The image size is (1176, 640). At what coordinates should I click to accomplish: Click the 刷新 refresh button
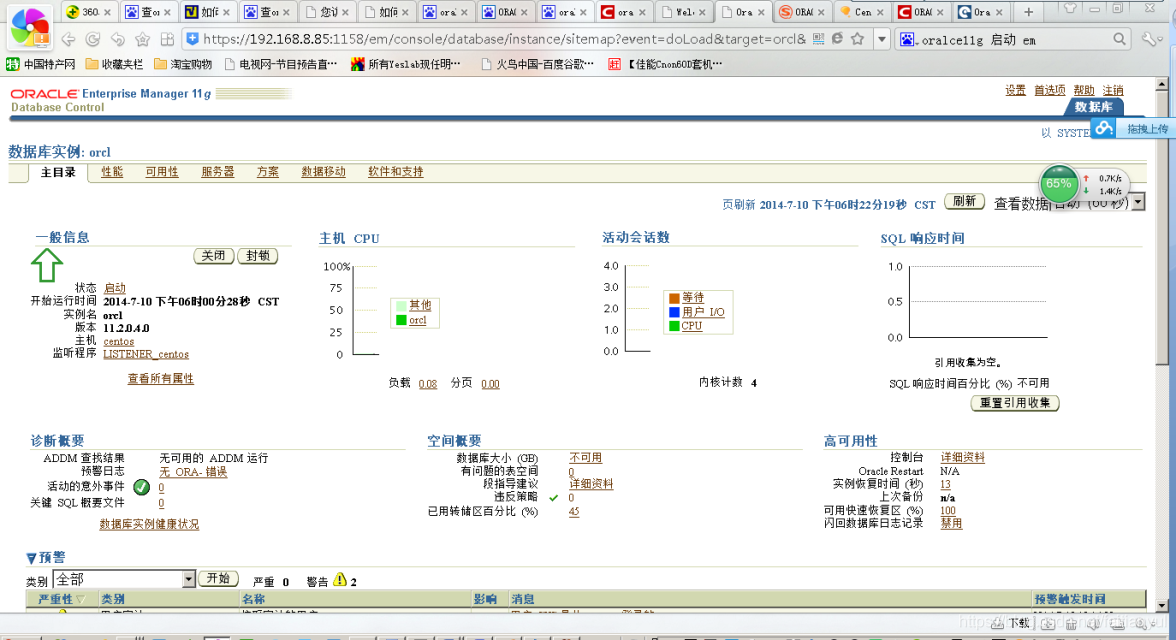click(x=964, y=201)
